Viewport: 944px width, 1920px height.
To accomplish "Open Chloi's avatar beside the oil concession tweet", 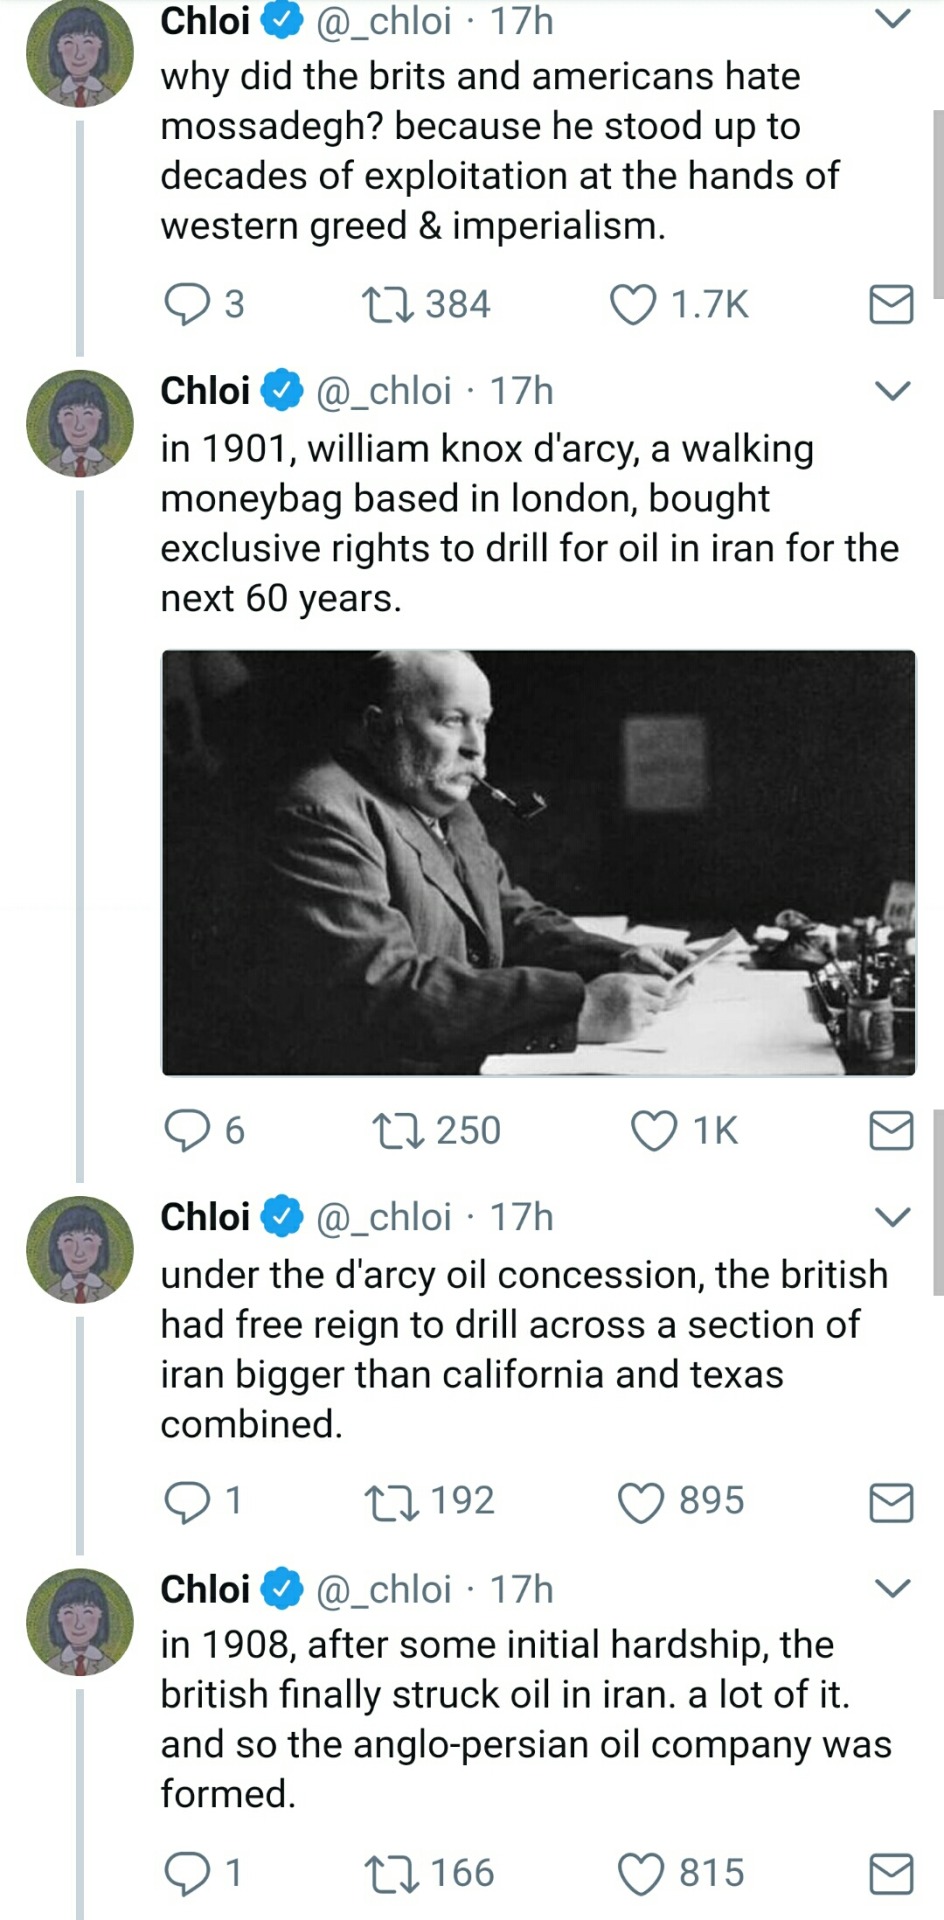I will point(79,1249).
